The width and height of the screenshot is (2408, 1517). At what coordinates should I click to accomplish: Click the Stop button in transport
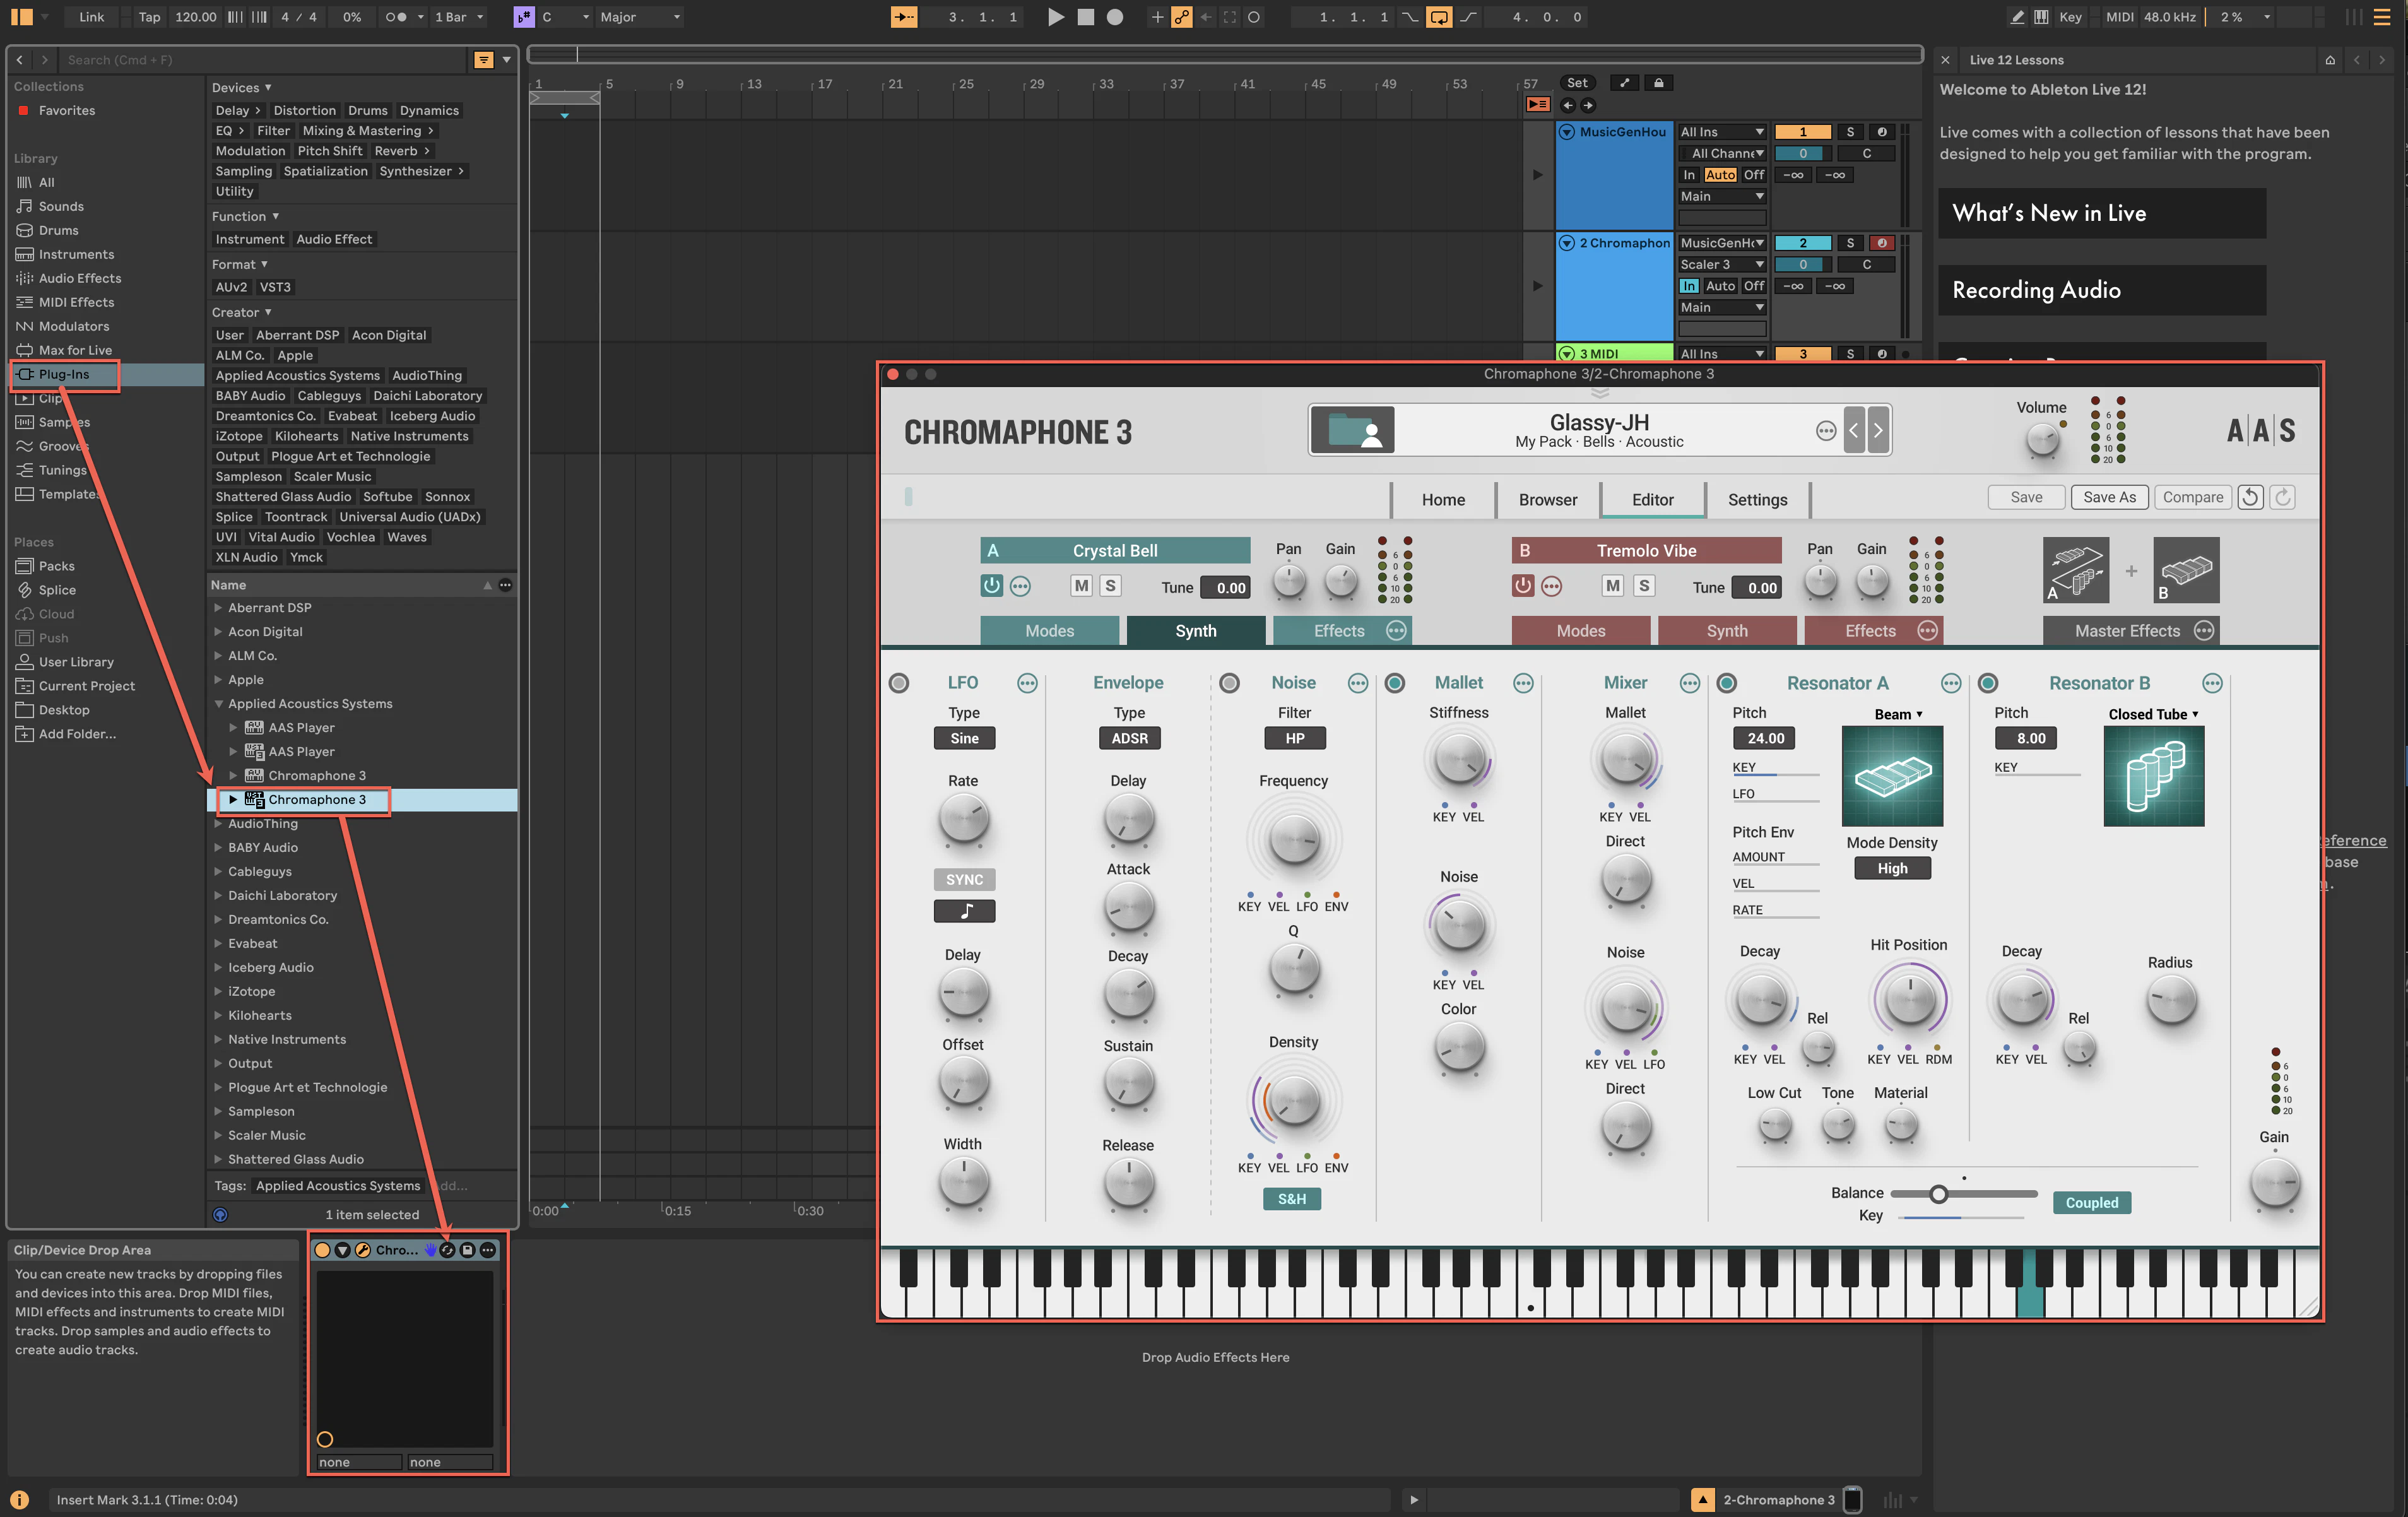1085,17
